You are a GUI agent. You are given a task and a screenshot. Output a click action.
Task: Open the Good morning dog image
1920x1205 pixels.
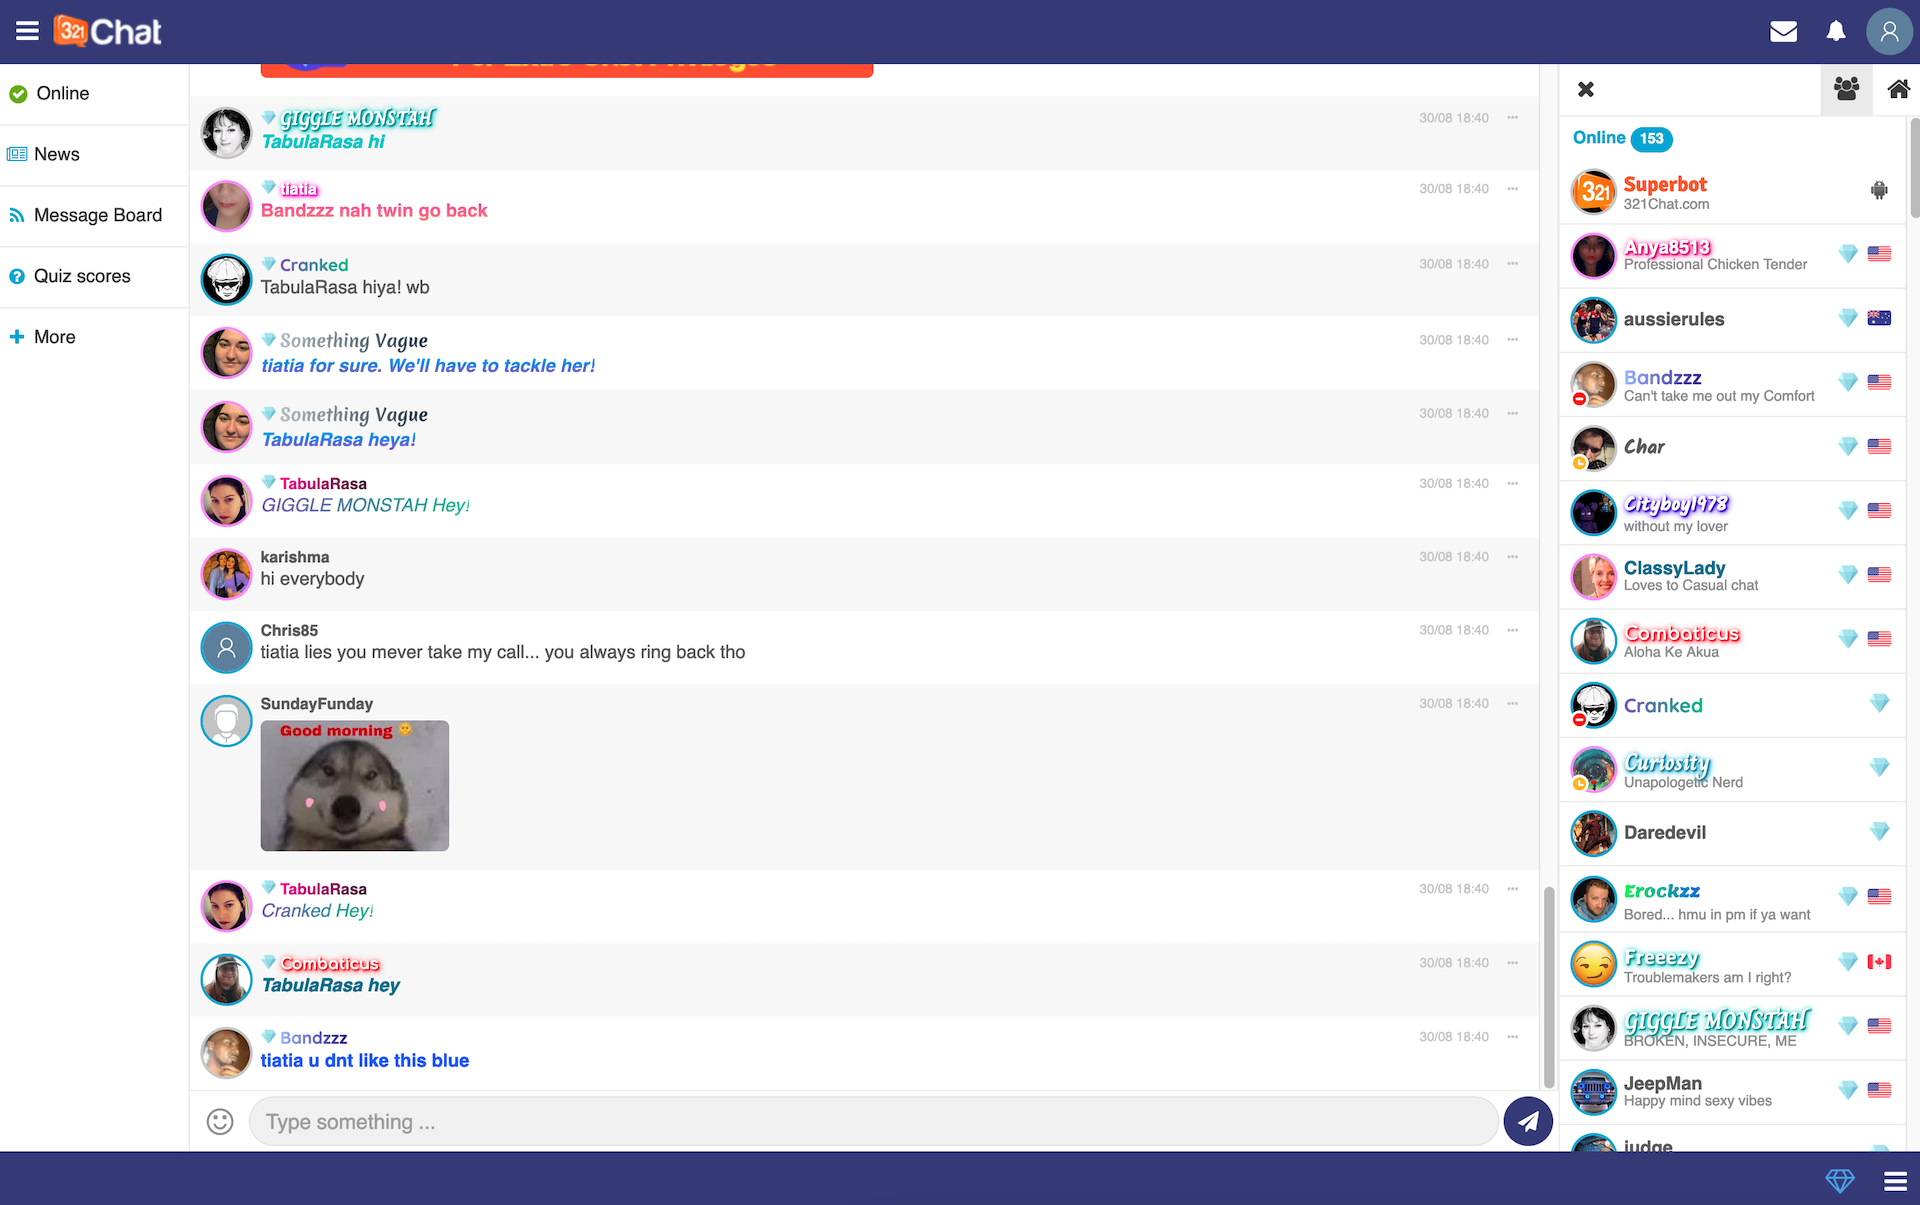[354, 786]
